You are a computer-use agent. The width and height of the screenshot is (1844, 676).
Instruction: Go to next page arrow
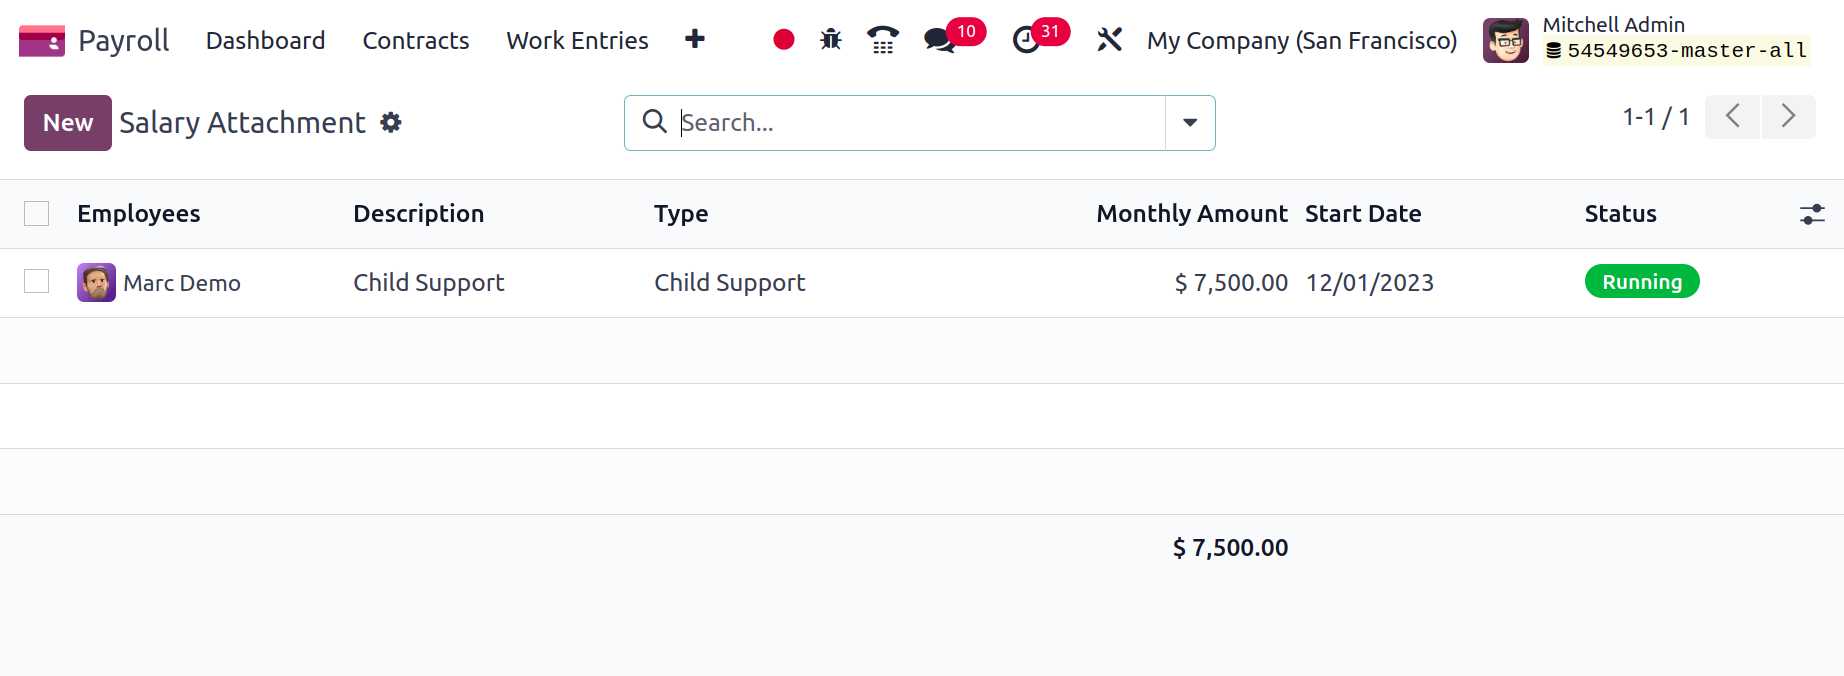1788,117
